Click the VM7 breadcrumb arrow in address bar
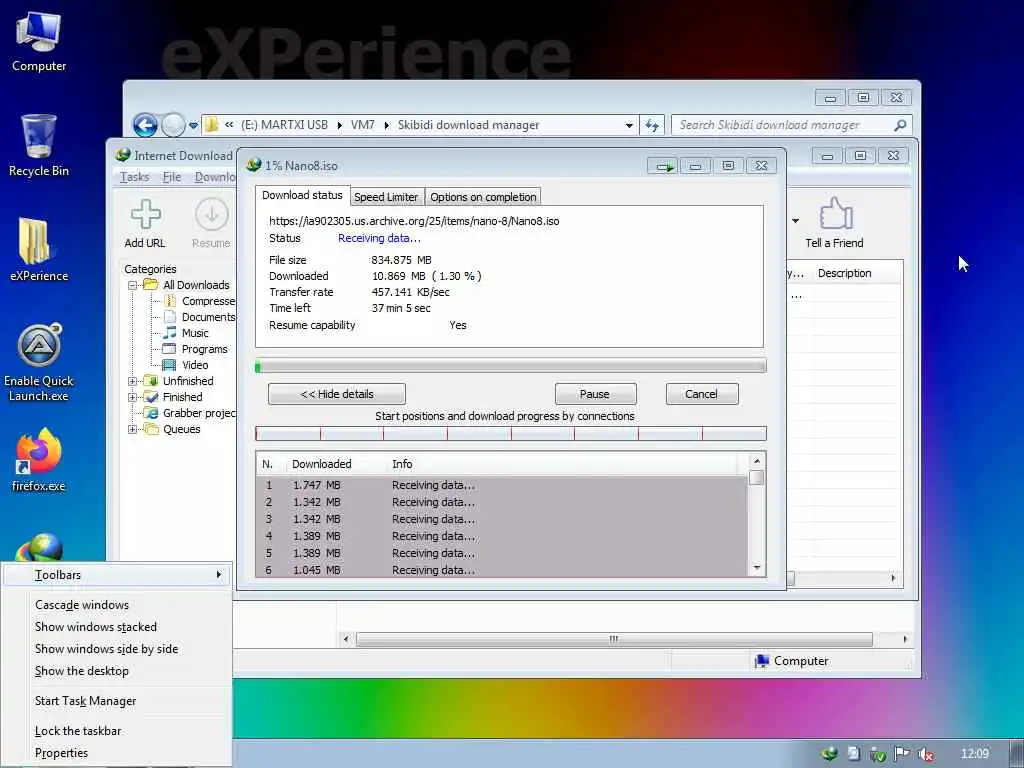The width and height of the screenshot is (1024, 768). 386,125
